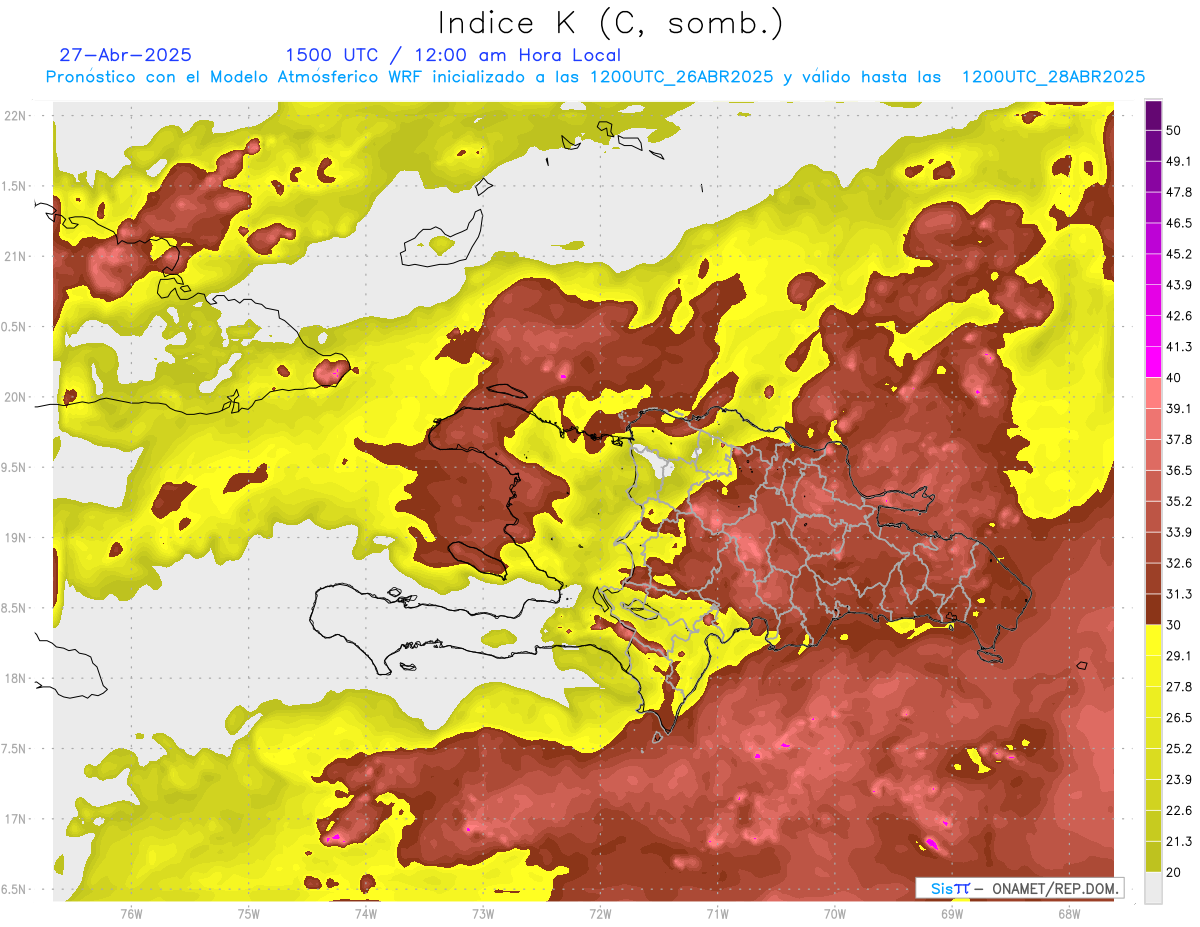Click the '74W' longitude label

tap(366, 912)
